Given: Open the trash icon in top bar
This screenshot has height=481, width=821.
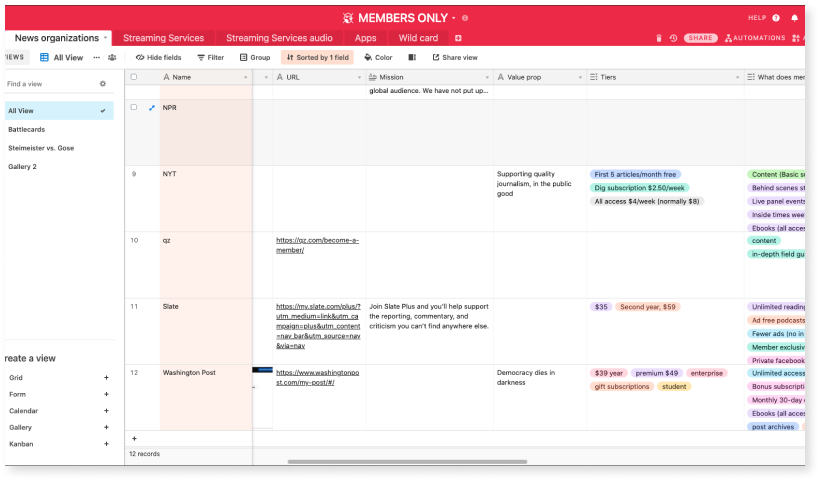Looking at the screenshot, I should click(659, 38).
